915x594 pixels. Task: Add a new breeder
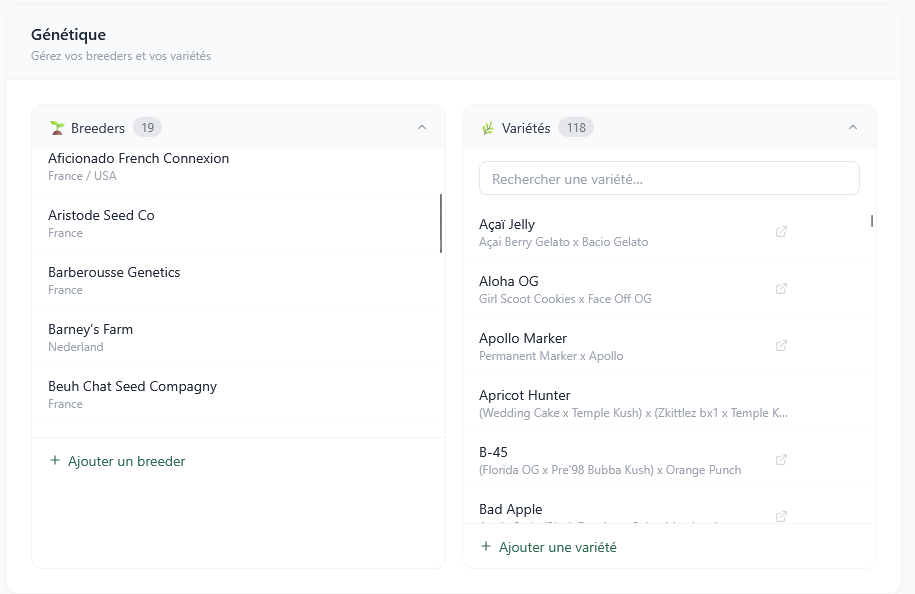118,461
